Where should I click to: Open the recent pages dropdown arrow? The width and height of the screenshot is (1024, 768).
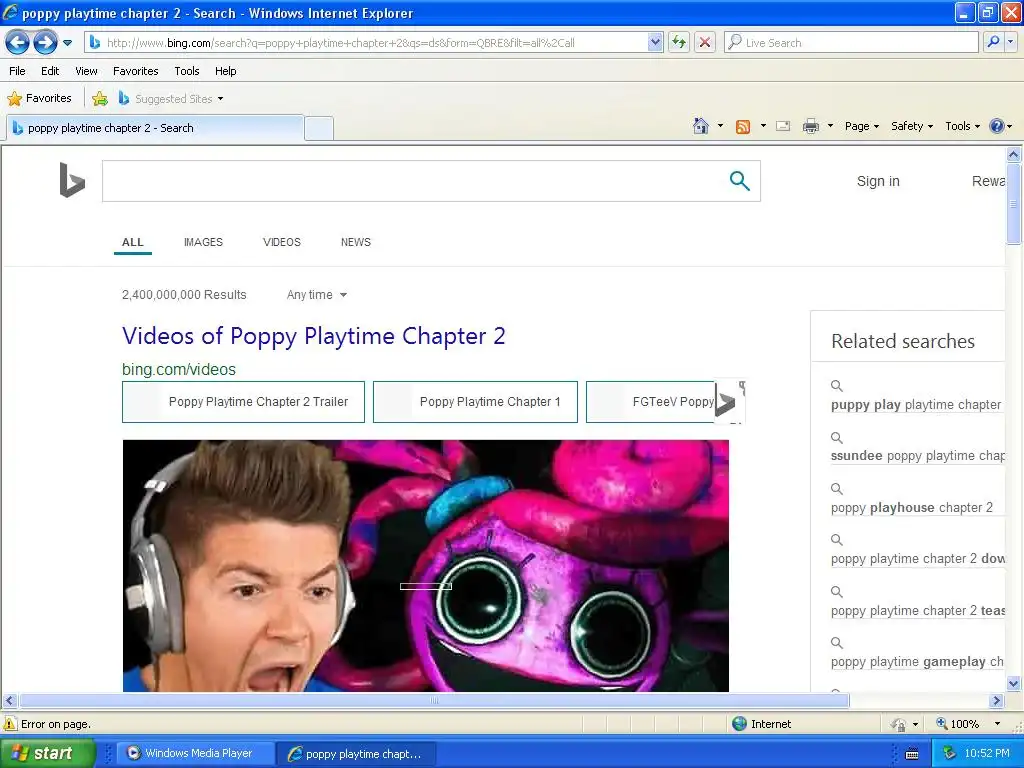(x=67, y=43)
